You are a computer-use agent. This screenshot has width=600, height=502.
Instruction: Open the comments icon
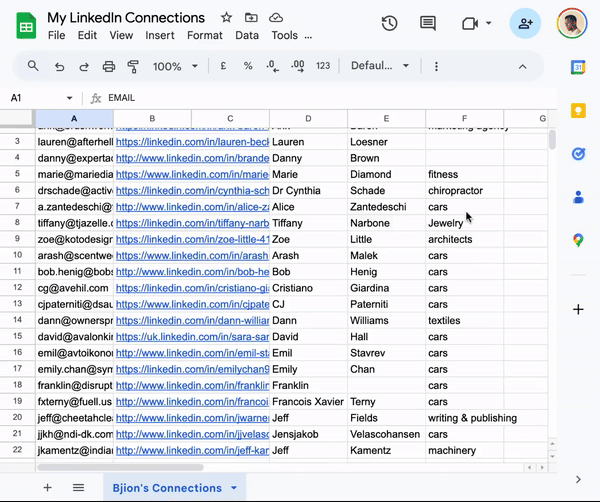[x=427, y=23]
